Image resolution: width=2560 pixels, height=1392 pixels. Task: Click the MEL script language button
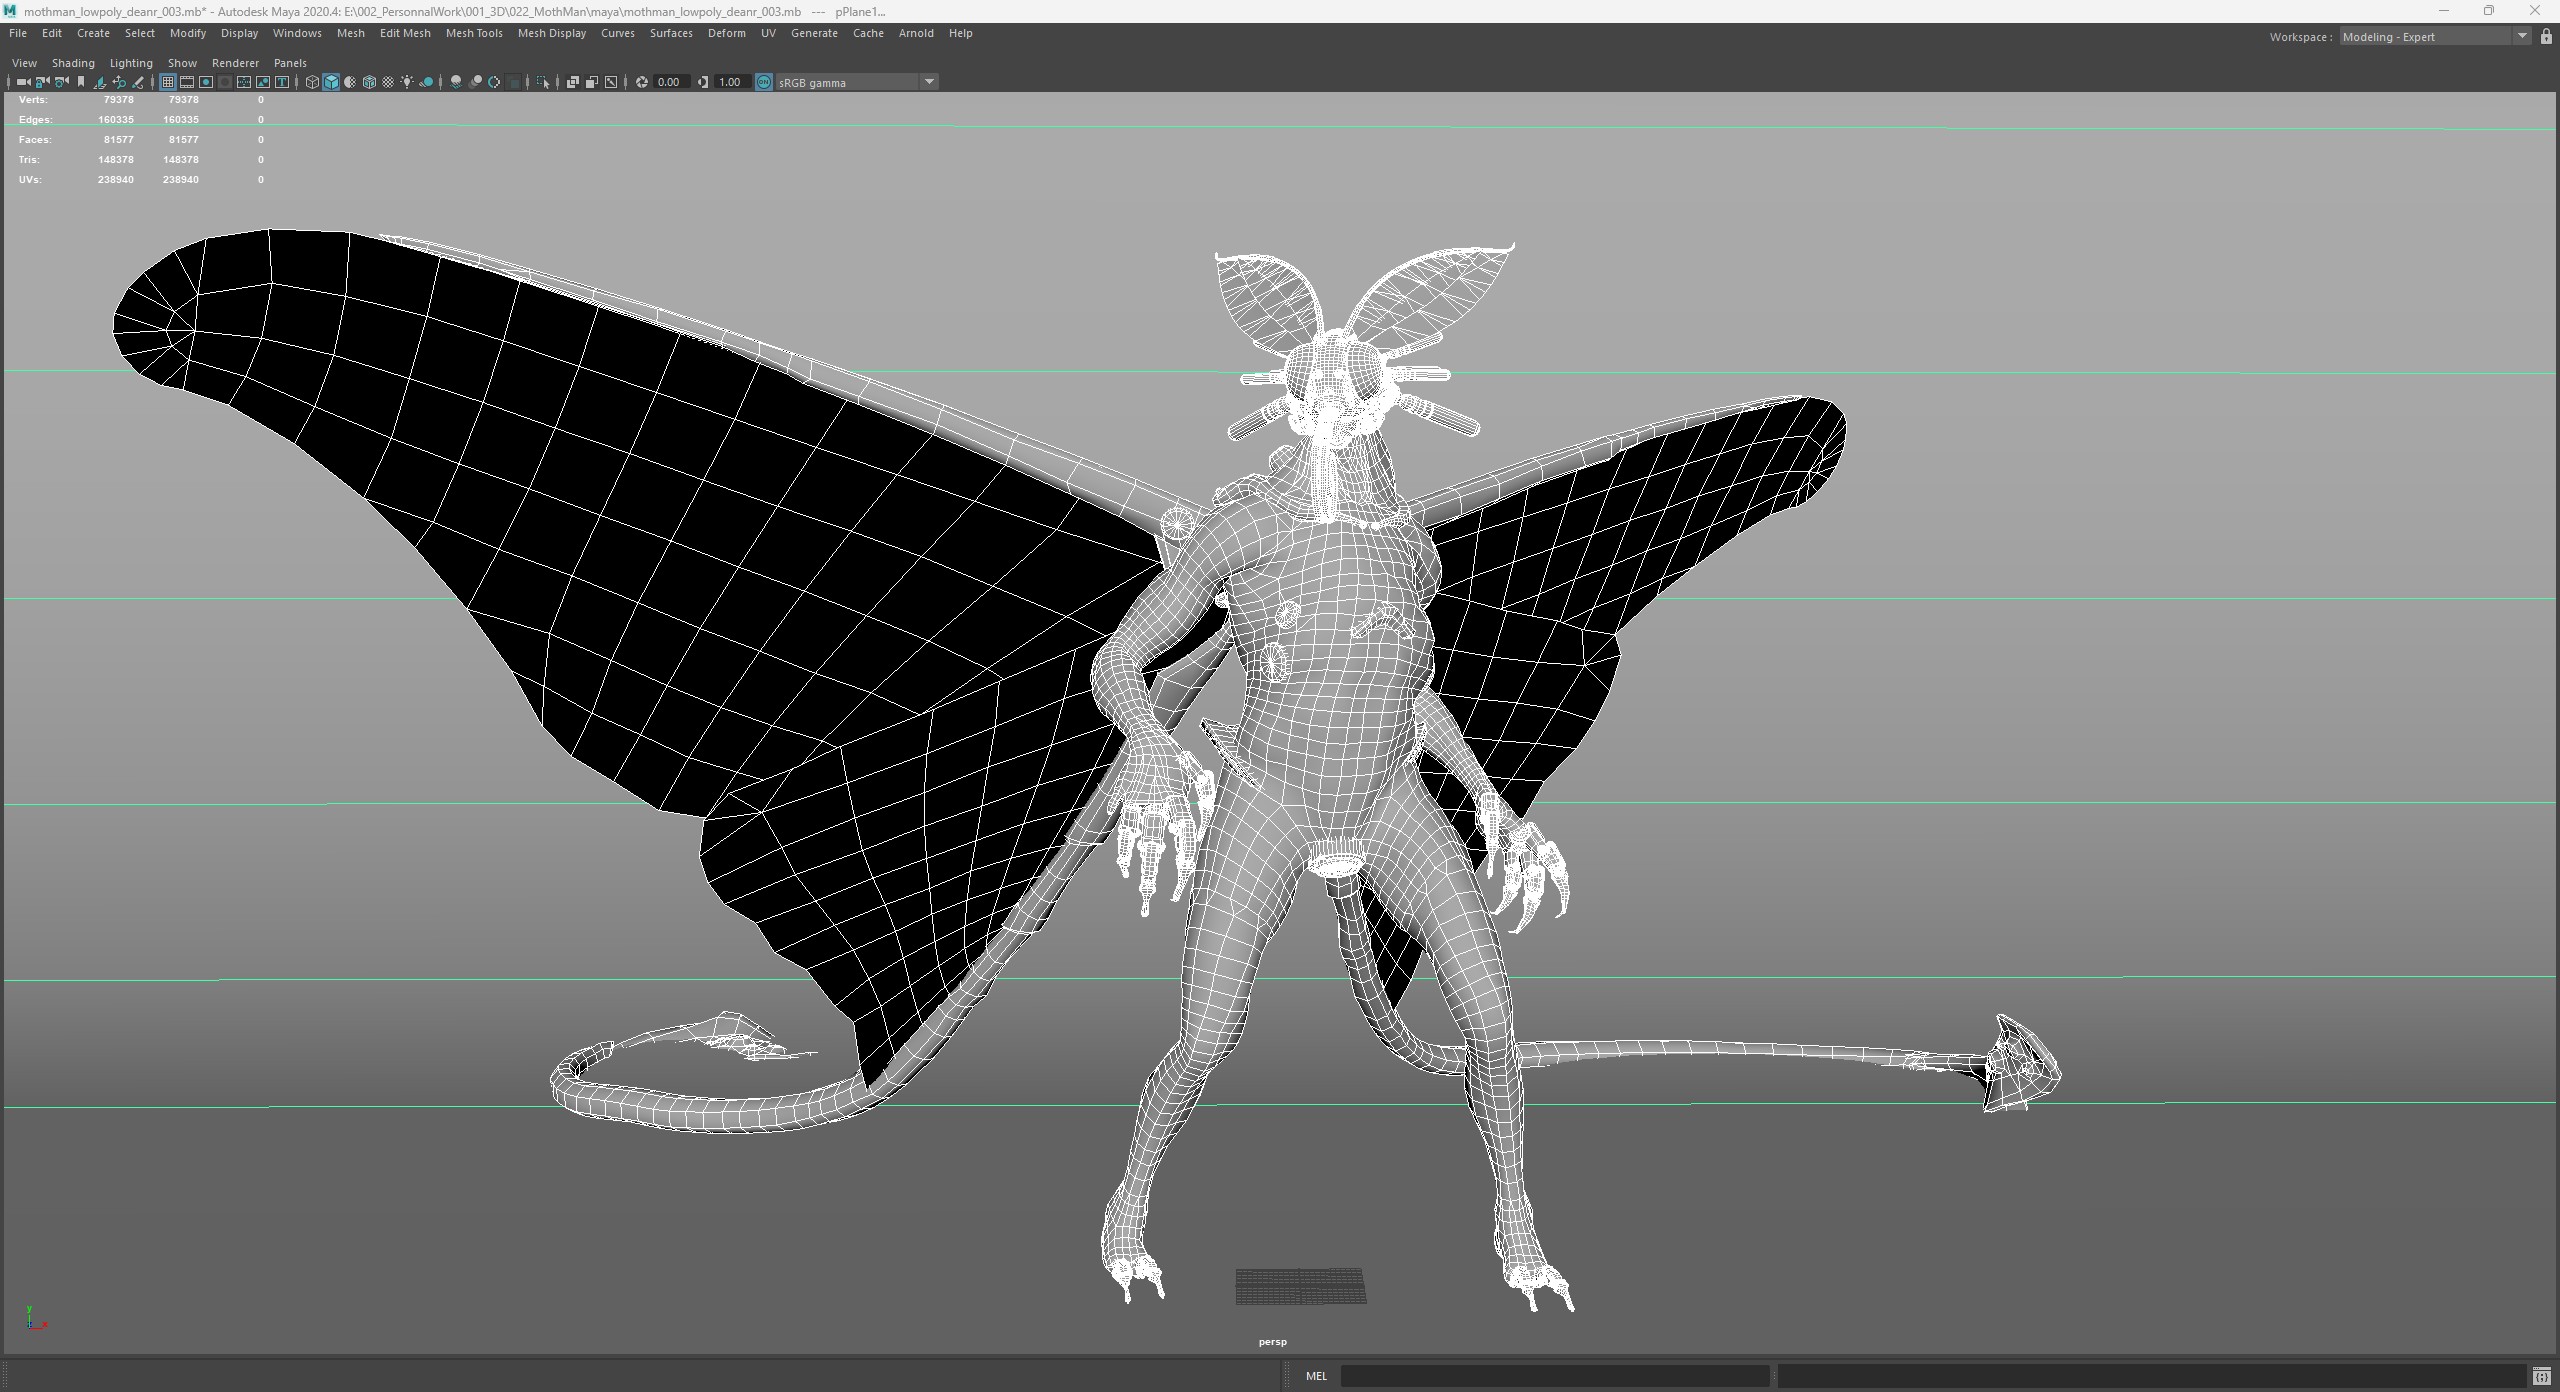(1316, 1376)
